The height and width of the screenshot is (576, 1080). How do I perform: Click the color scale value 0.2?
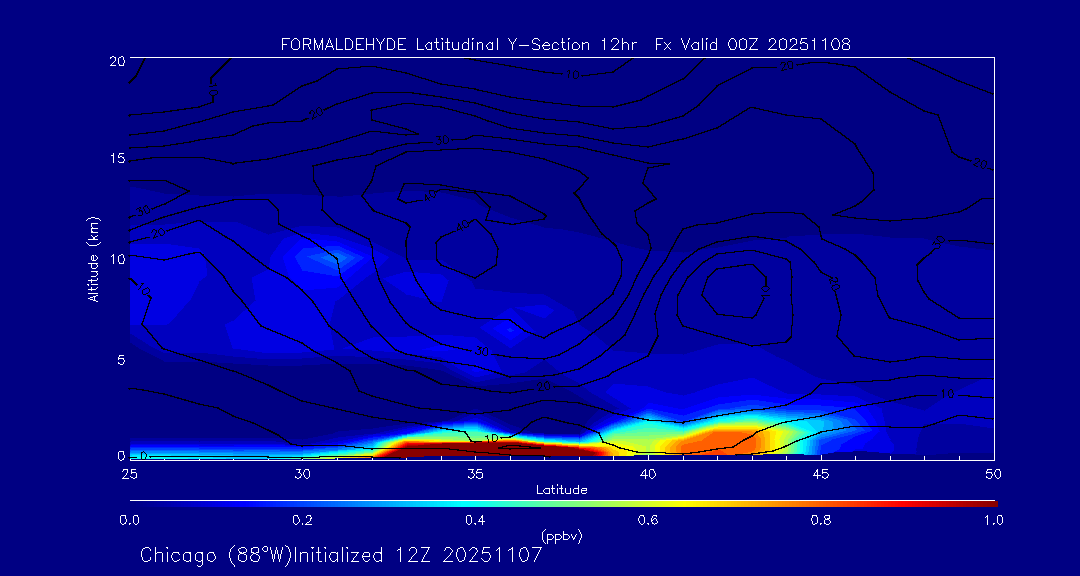[x=302, y=520]
